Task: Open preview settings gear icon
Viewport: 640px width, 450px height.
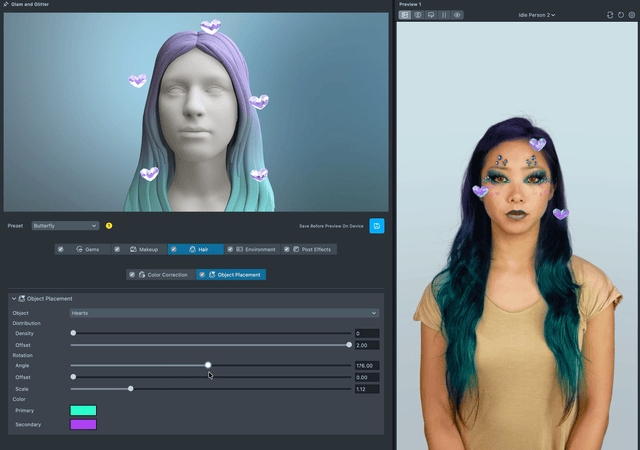Action: tap(631, 15)
